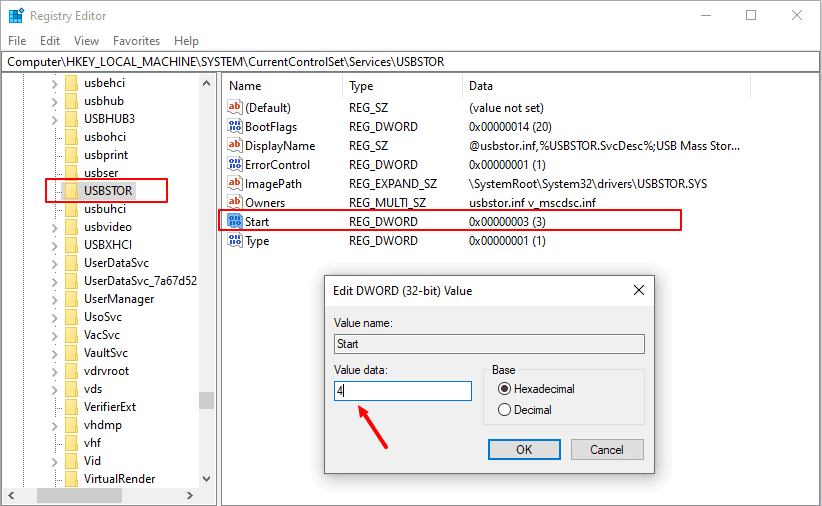822x506 pixels.
Task: Click the UserManager folder icon
Action: click(71, 298)
